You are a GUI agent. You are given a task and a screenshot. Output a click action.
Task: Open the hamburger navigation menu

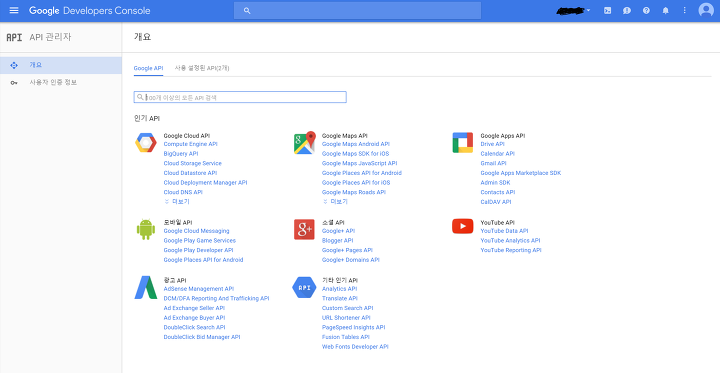(14, 10)
